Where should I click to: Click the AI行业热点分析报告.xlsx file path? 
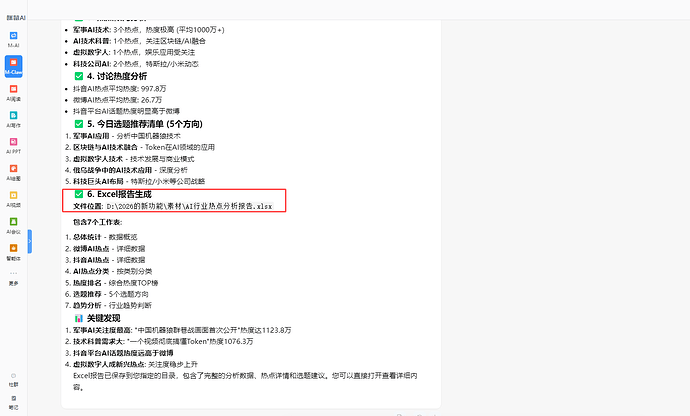point(190,206)
